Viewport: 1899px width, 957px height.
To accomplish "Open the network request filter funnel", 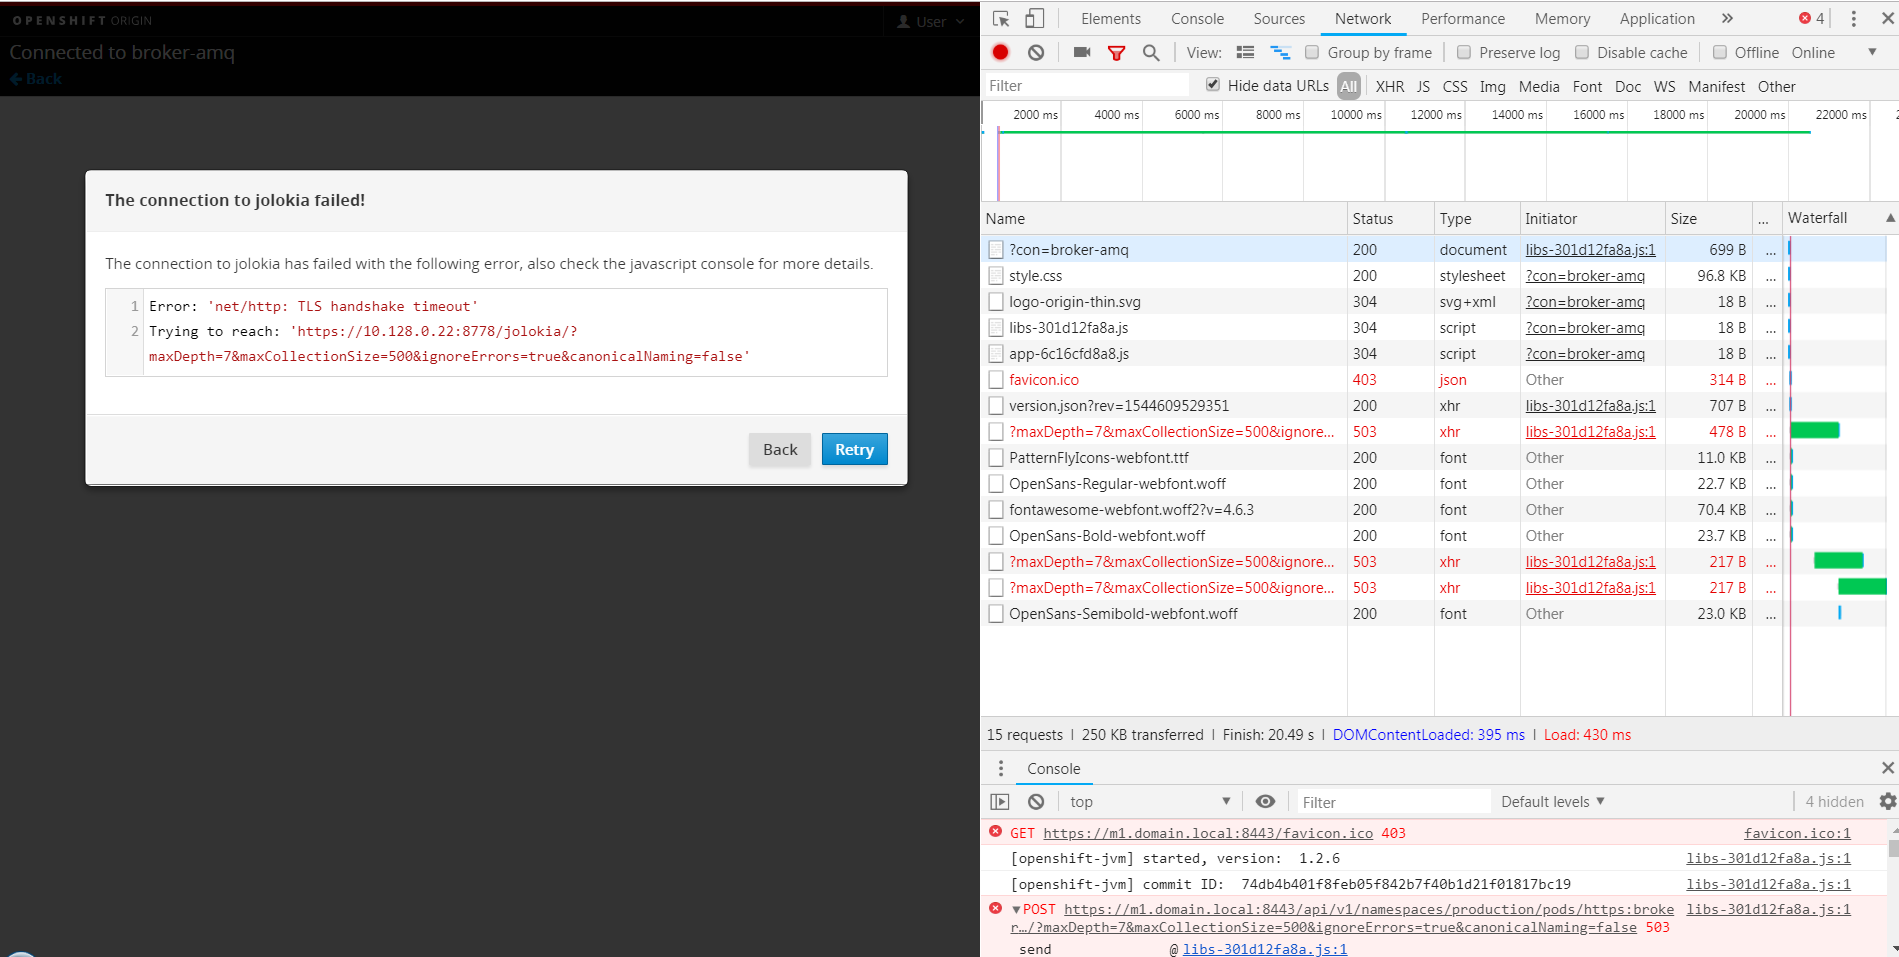I will click(x=1116, y=52).
